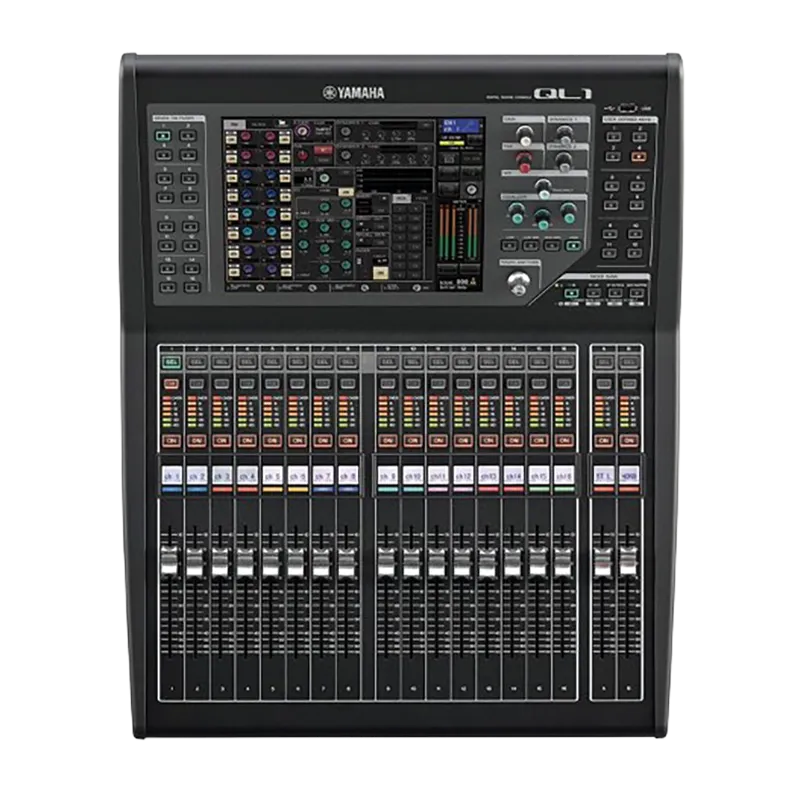Cue the ch 8 strip
800x798 pixels.
point(348,384)
